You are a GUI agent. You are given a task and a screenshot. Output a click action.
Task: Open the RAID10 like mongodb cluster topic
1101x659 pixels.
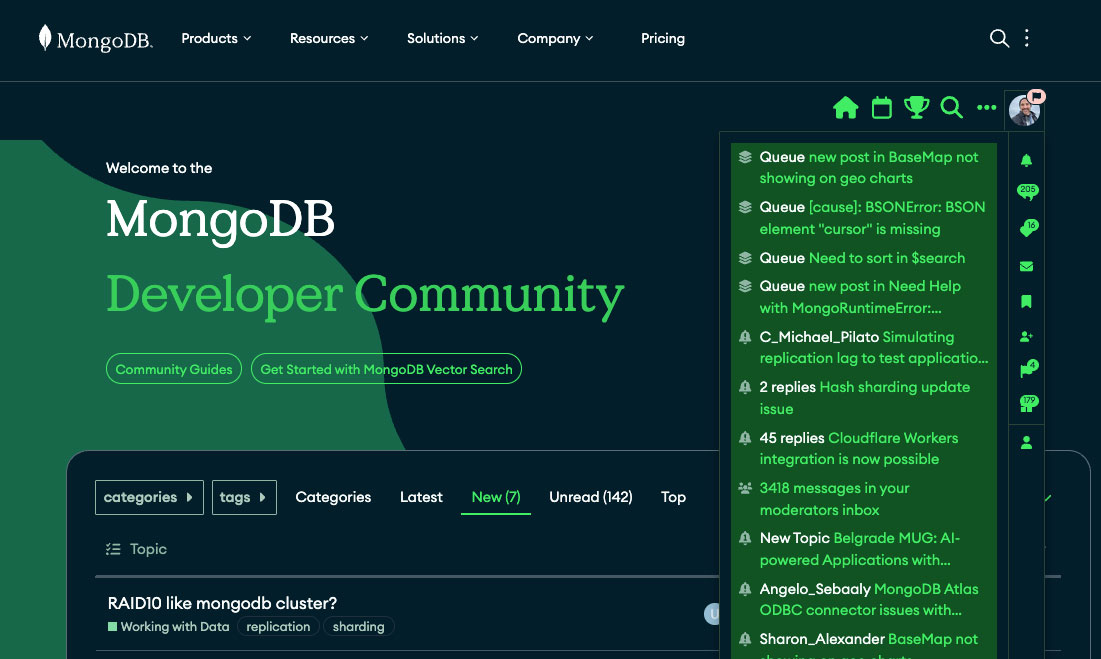pyautogui.click(x=223, y=603)
